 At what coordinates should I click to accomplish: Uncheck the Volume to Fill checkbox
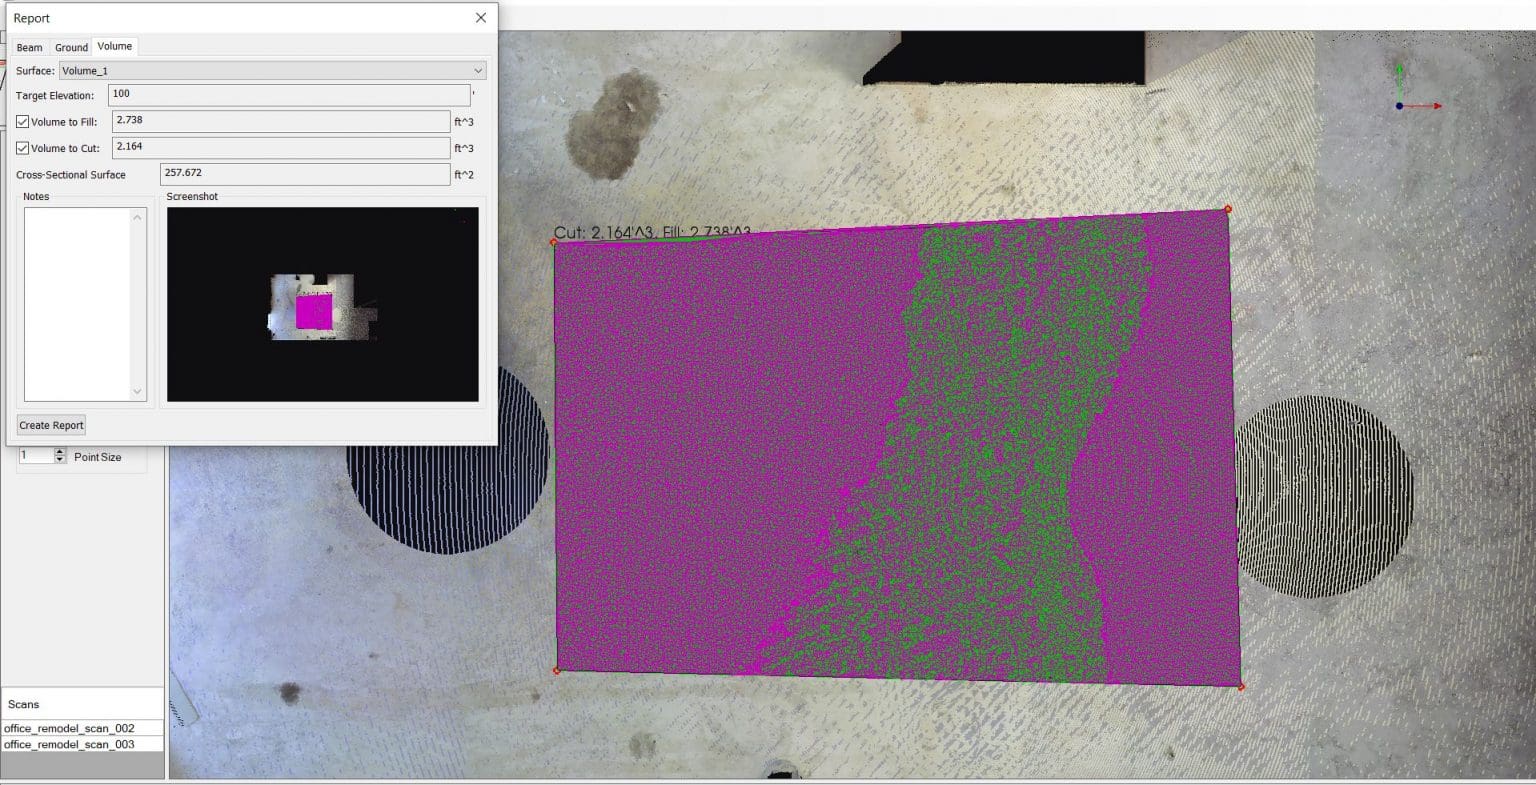click(21, 121)
